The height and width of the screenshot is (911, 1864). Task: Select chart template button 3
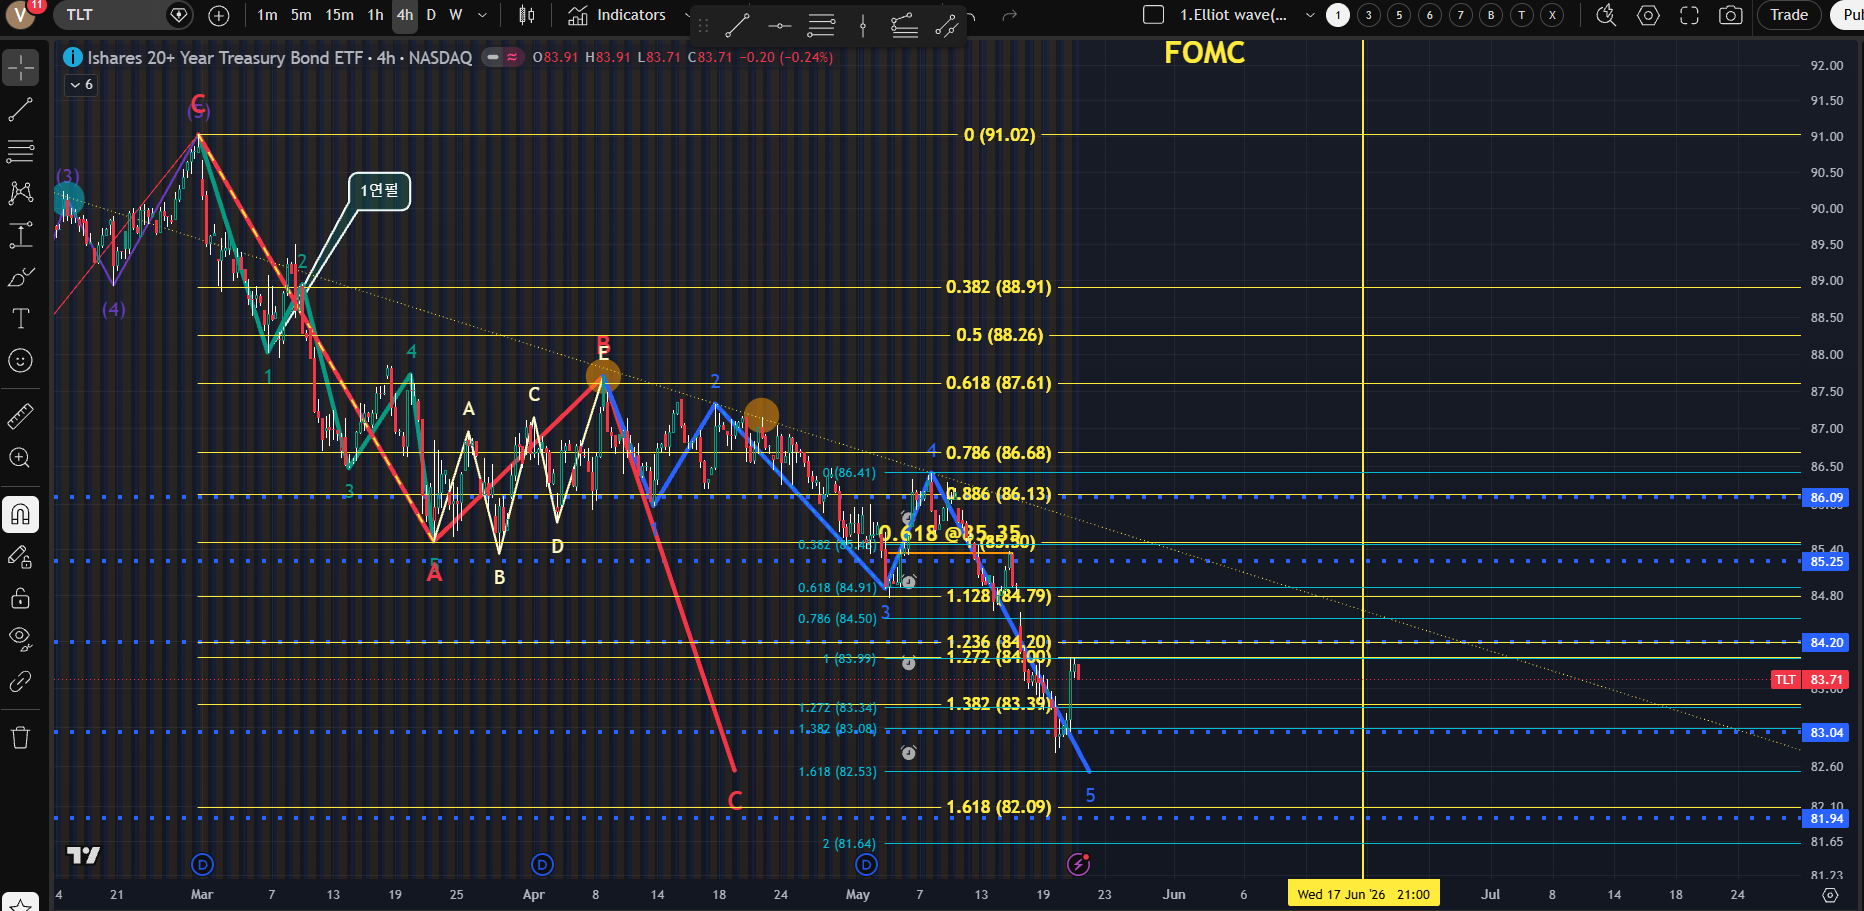pos(1369,15)
